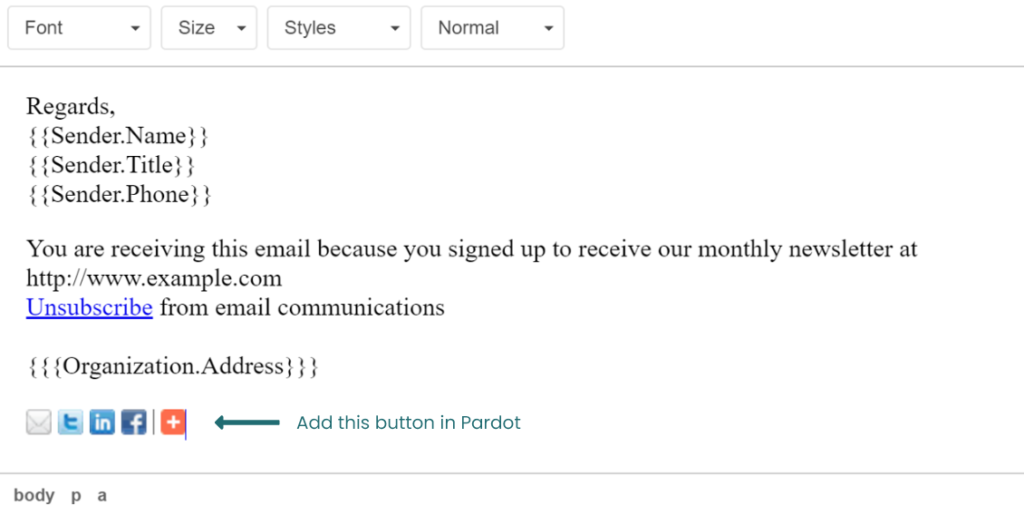Click the Unsubscribe link
Viewport: 1024px width, 505px height.
point(89,308)
